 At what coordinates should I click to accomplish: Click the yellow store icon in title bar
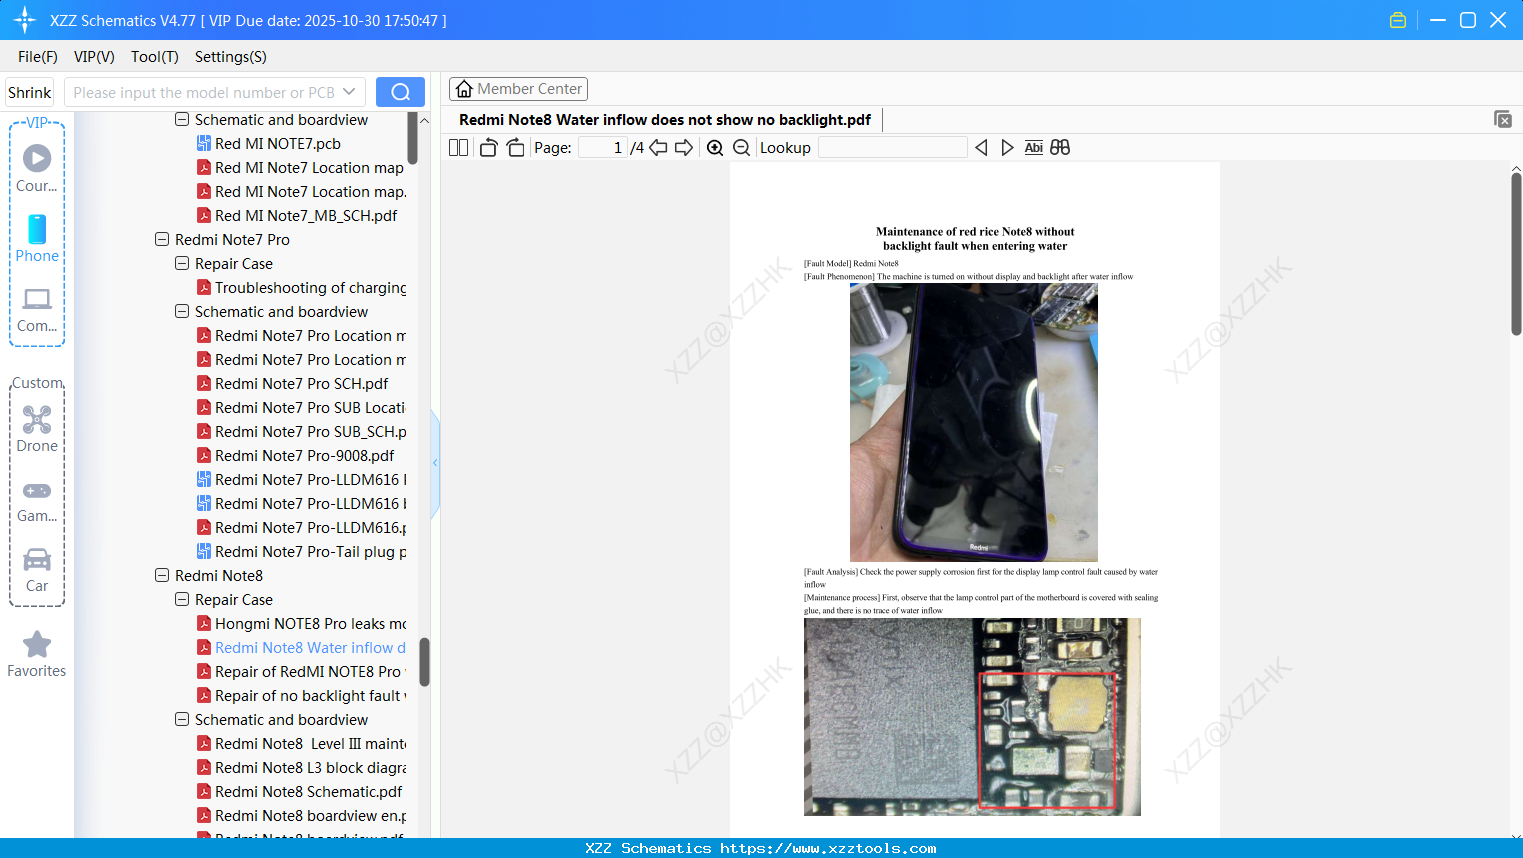pyautogui.click(x=1398, y=20)
